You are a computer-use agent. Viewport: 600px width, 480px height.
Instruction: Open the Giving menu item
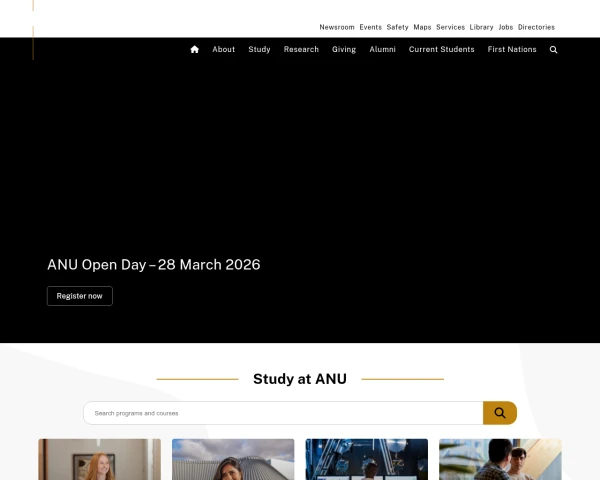tap(344, 49)
